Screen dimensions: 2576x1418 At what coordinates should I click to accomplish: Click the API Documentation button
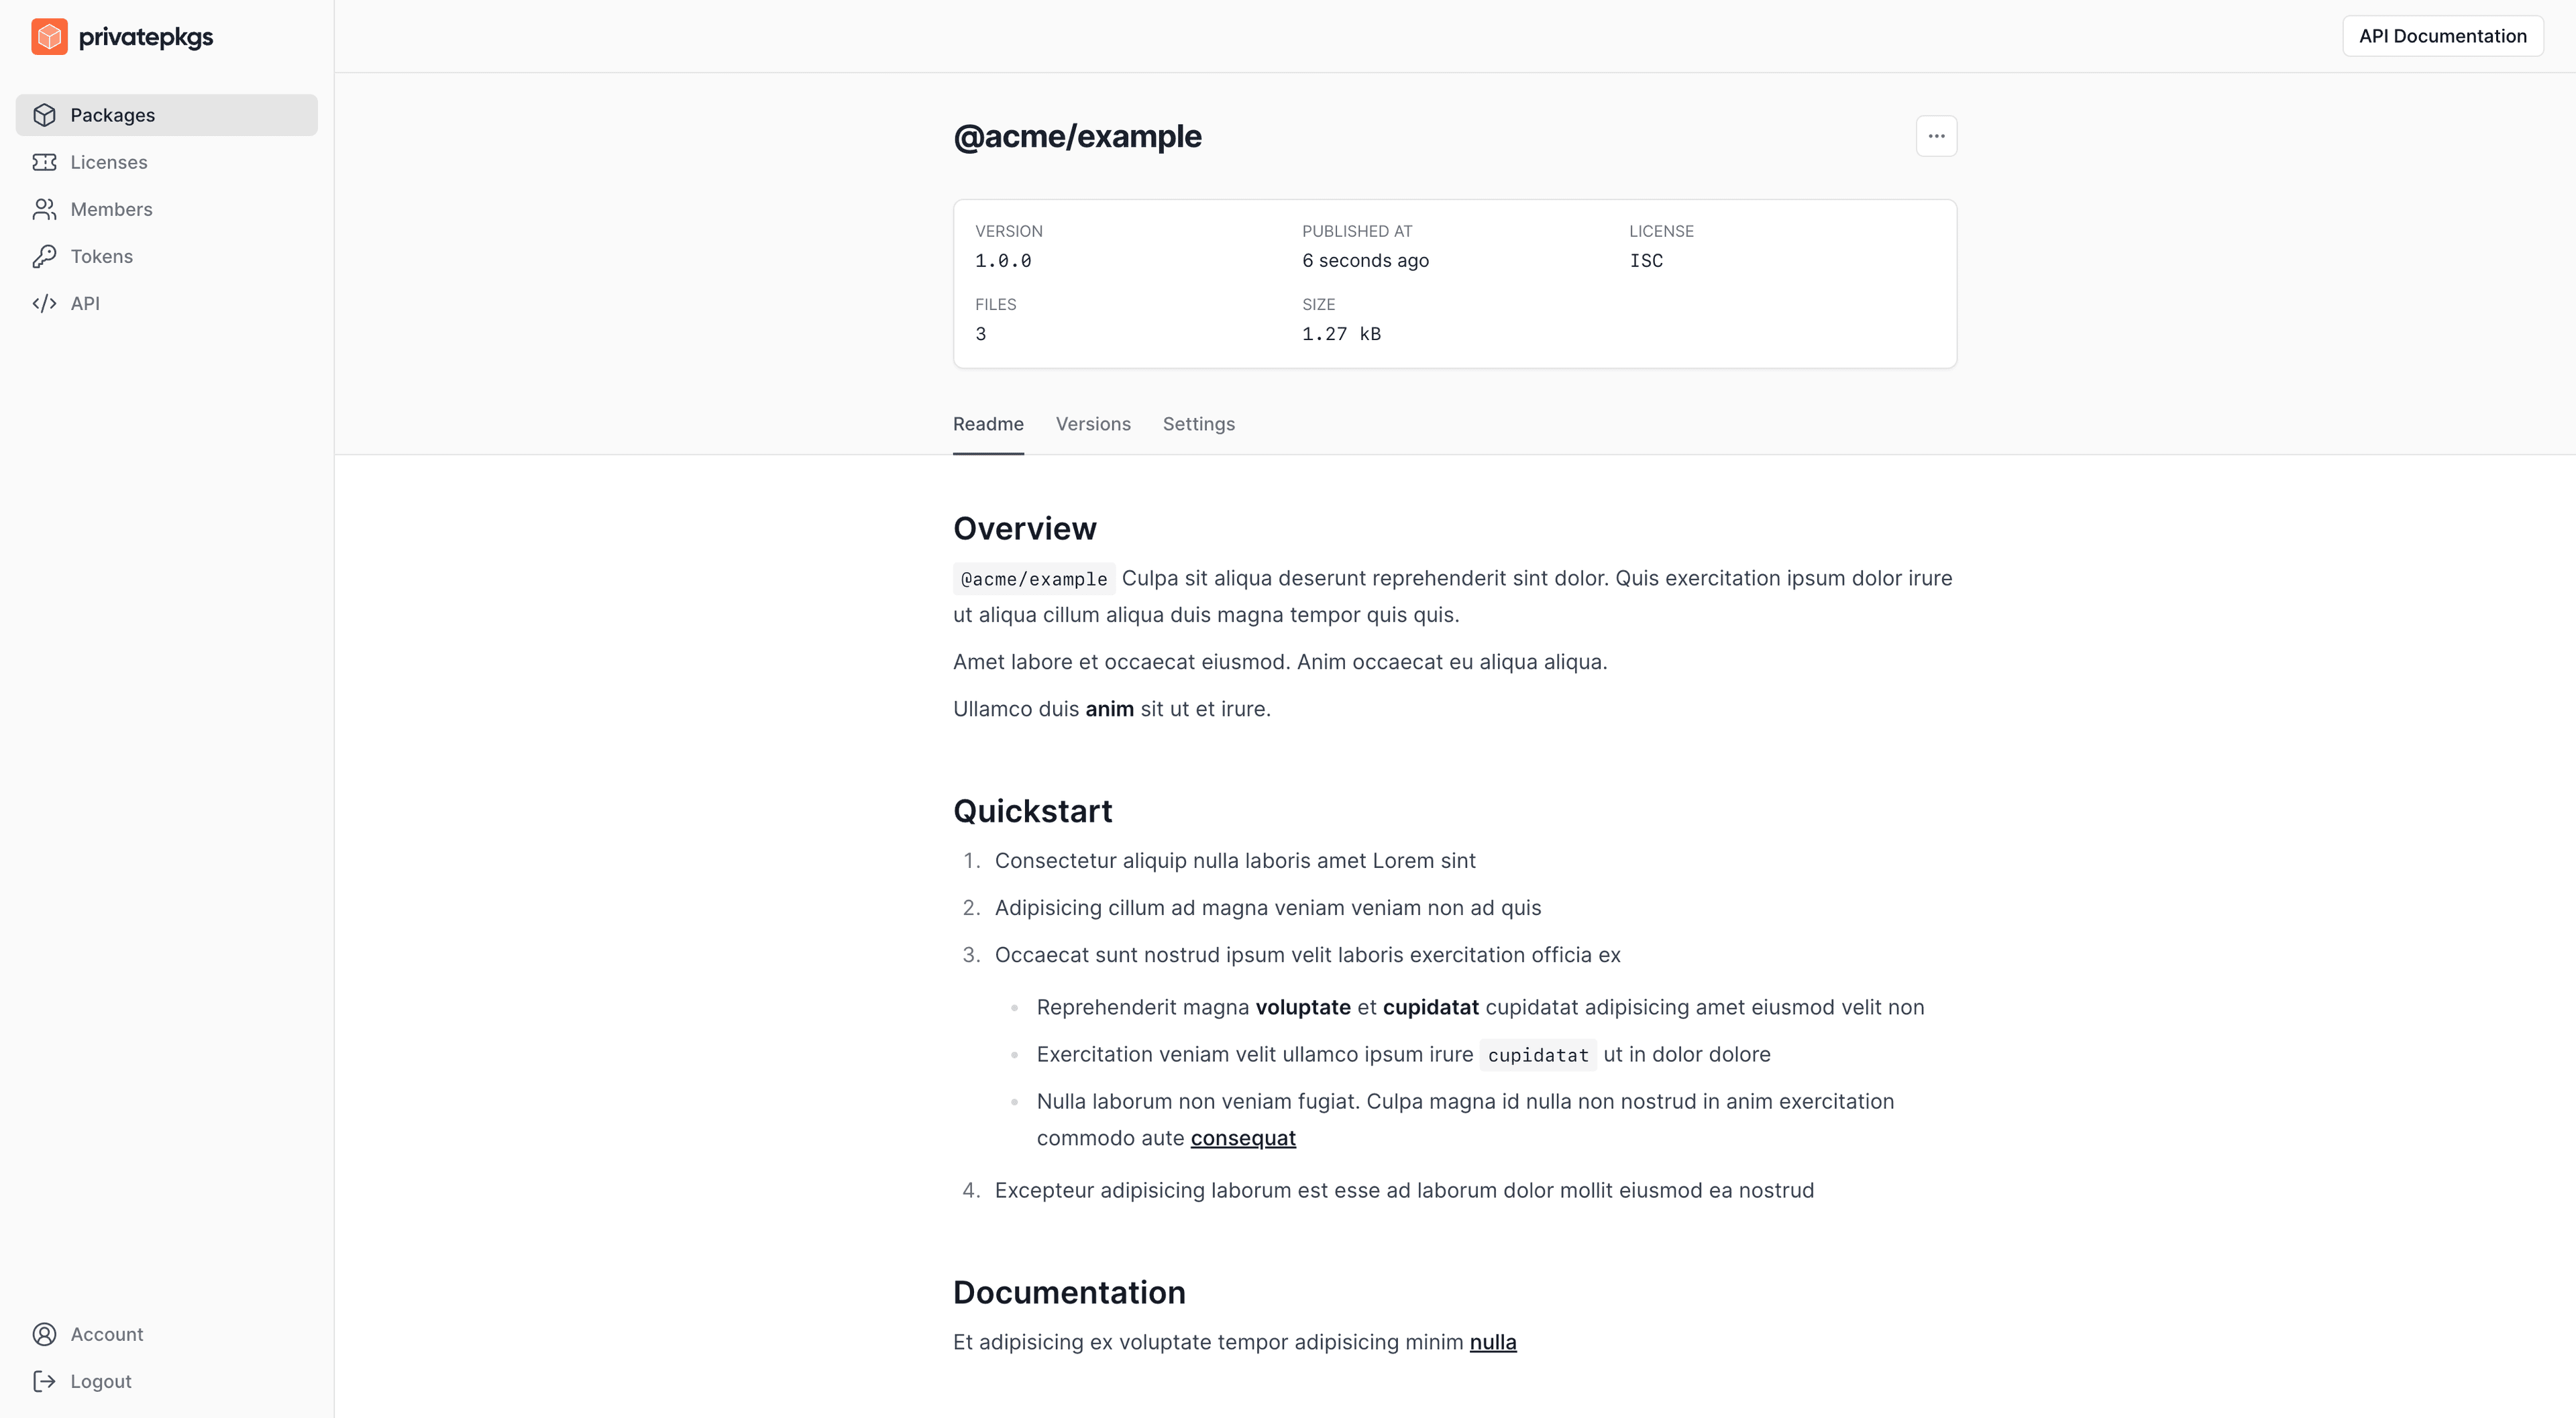[x=2443, y=35]
